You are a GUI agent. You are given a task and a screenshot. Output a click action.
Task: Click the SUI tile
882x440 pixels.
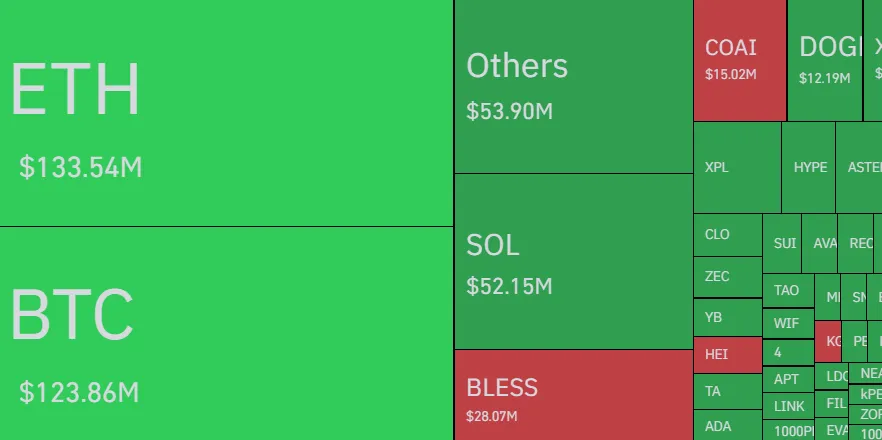[x=782, y=243]
